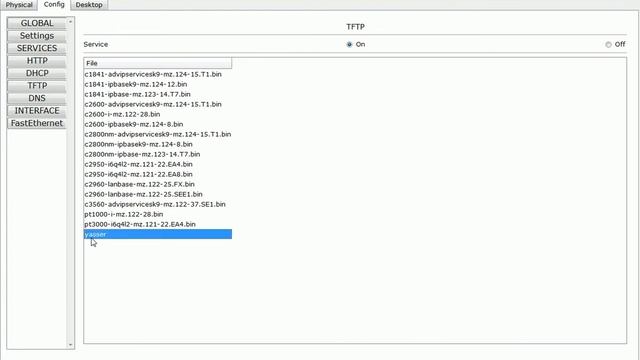The image size is (640, 360).
Task: Open the Desktop tab
Action: (x=89, y=5)
